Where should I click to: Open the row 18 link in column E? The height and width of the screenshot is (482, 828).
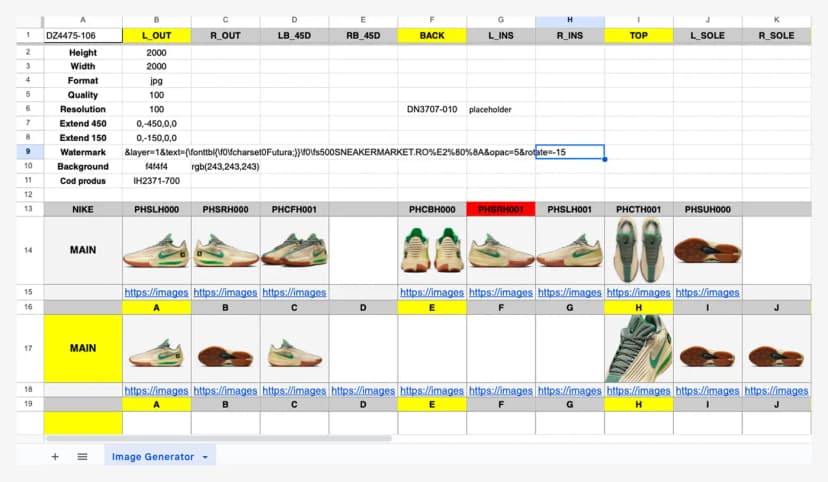[431, 390]
